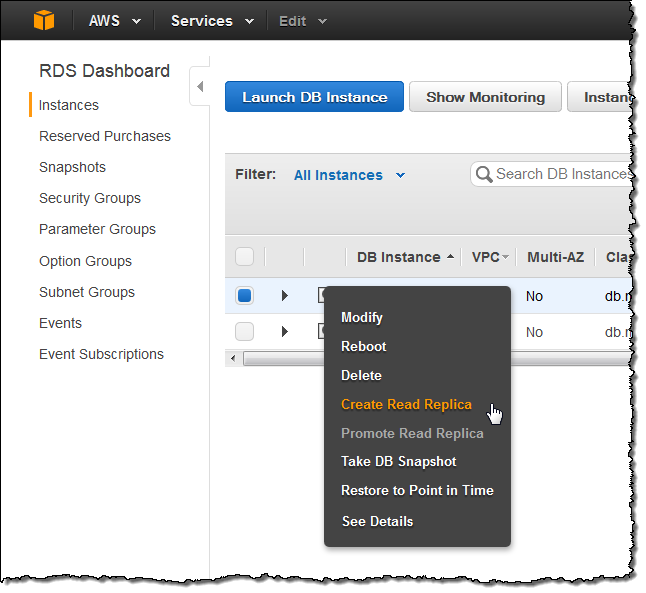Click the Search DB Instances field
The width and height of the screenshot is (646, 593).
[562, 174]
